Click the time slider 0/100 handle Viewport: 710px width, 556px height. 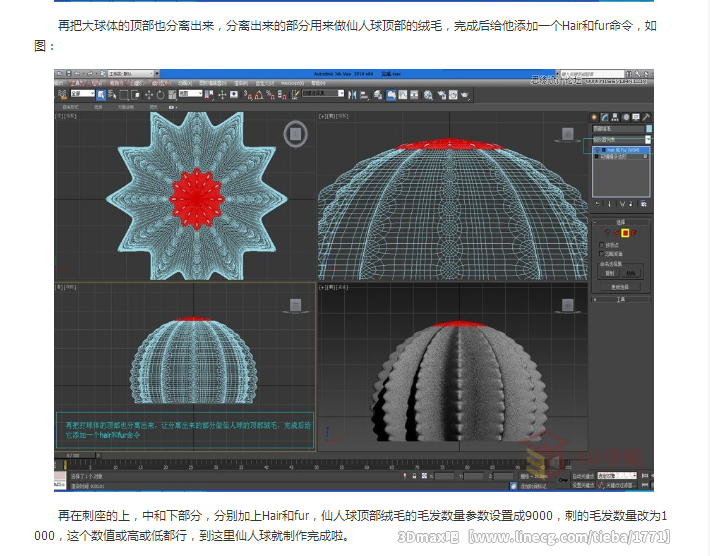[77, 455]
